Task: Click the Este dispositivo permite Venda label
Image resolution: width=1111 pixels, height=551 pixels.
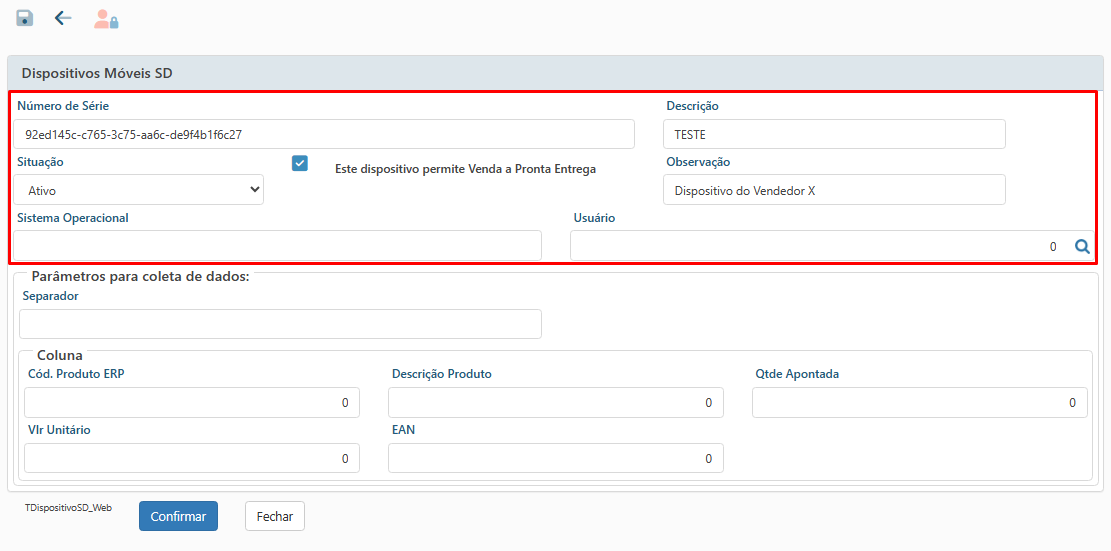Action: (466, 169)
